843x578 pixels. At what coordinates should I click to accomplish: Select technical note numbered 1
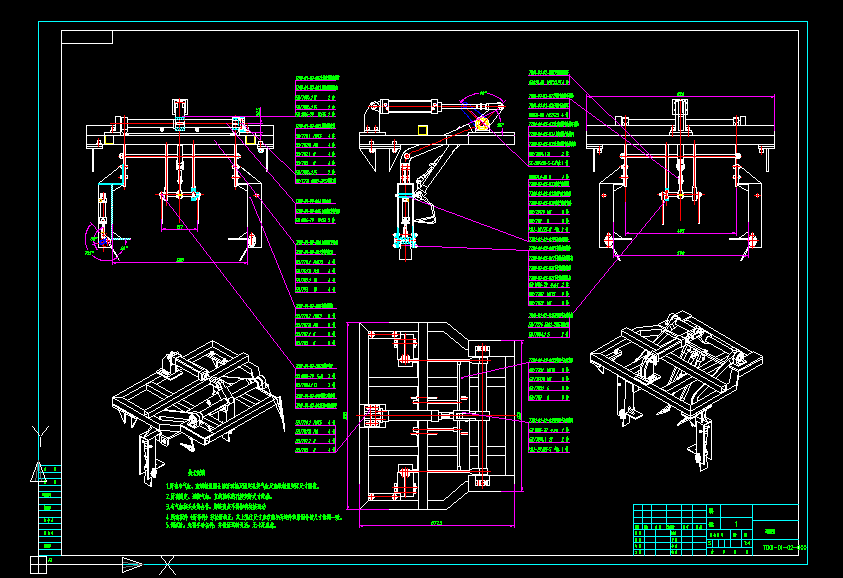pyautogui.click(x=242, y=486)
